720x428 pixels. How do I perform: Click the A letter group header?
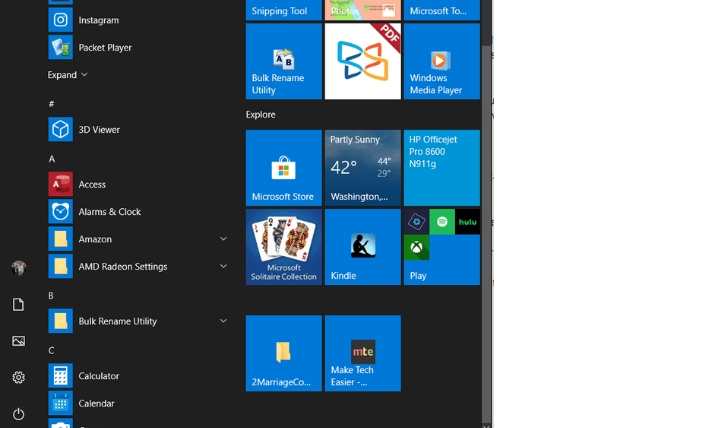(x=51, y=159)
